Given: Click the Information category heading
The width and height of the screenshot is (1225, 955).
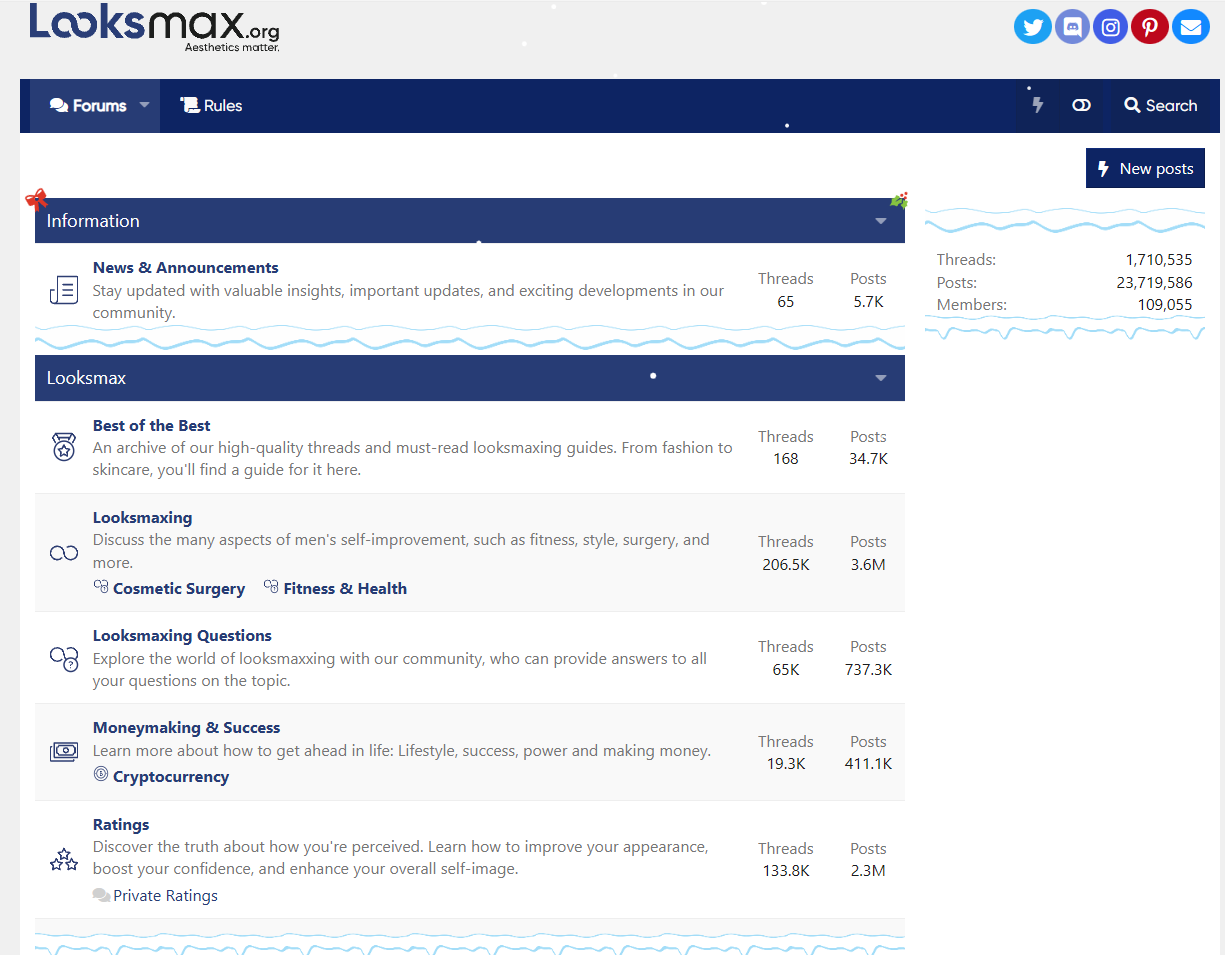Looking at the screenshot, I should 93,221.
